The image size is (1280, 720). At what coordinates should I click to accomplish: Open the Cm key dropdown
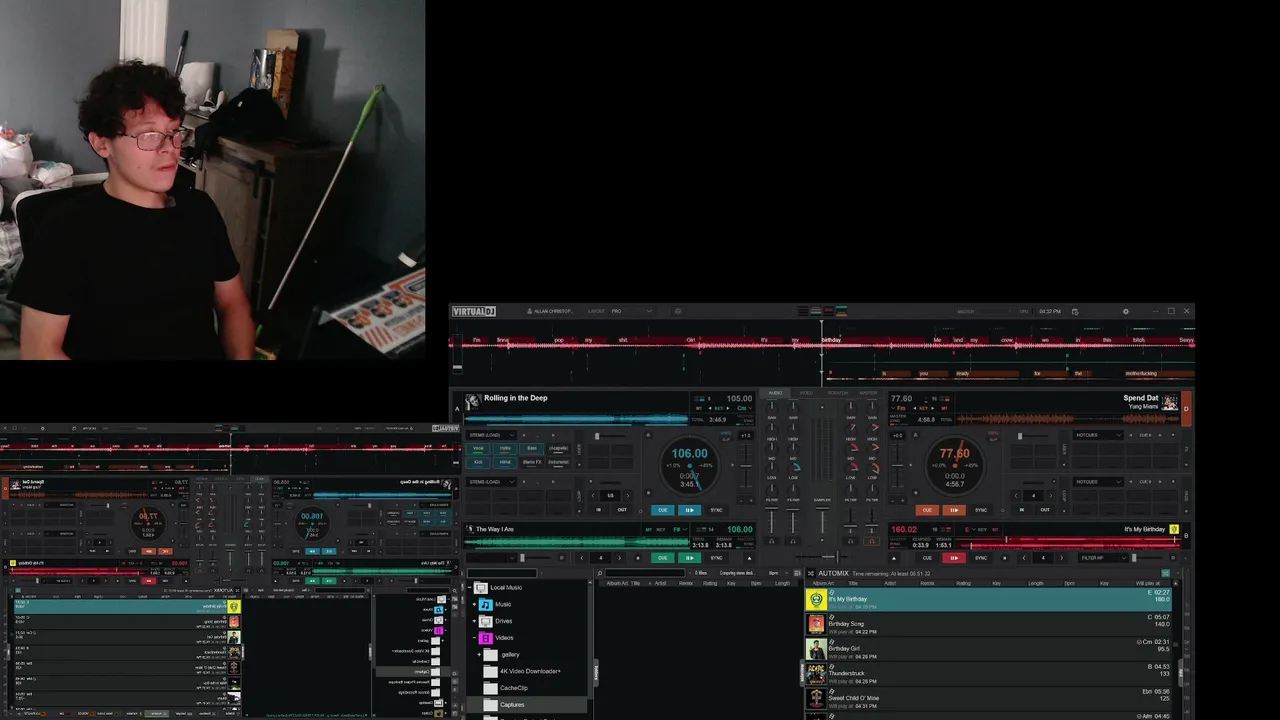745,408
